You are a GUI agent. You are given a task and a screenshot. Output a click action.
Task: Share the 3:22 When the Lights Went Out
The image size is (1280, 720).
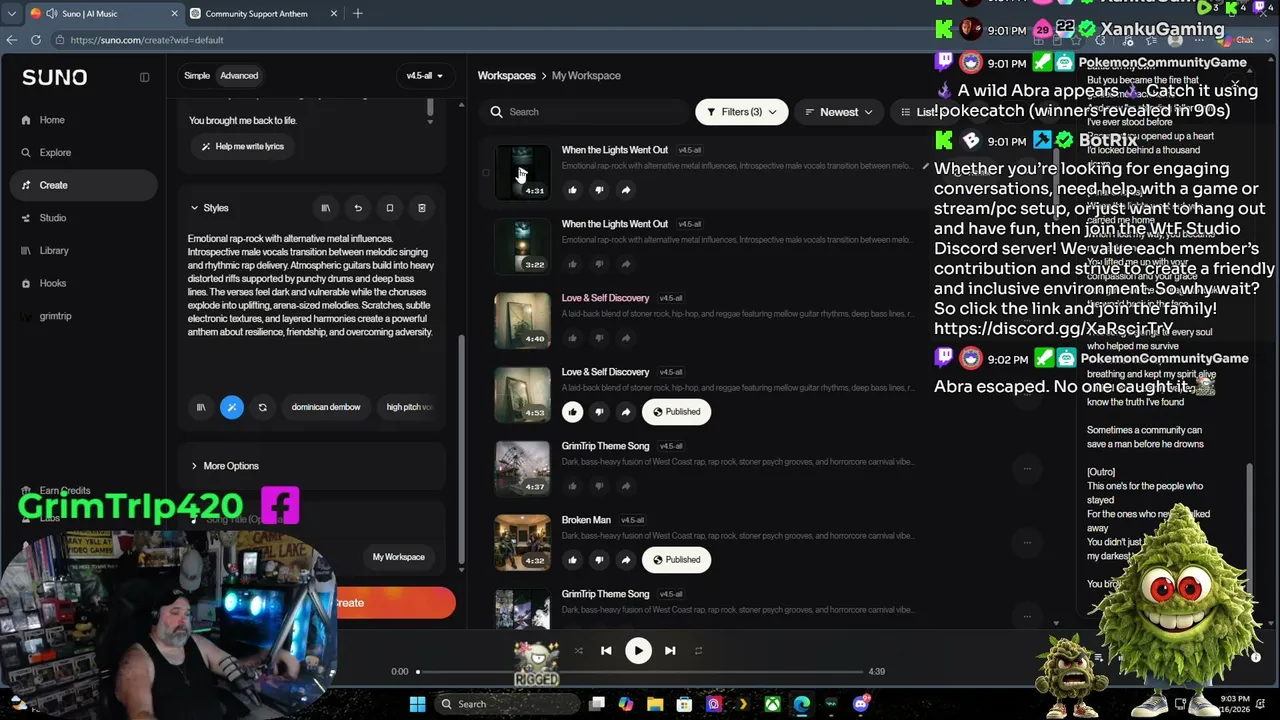click(x=626, y=264)
